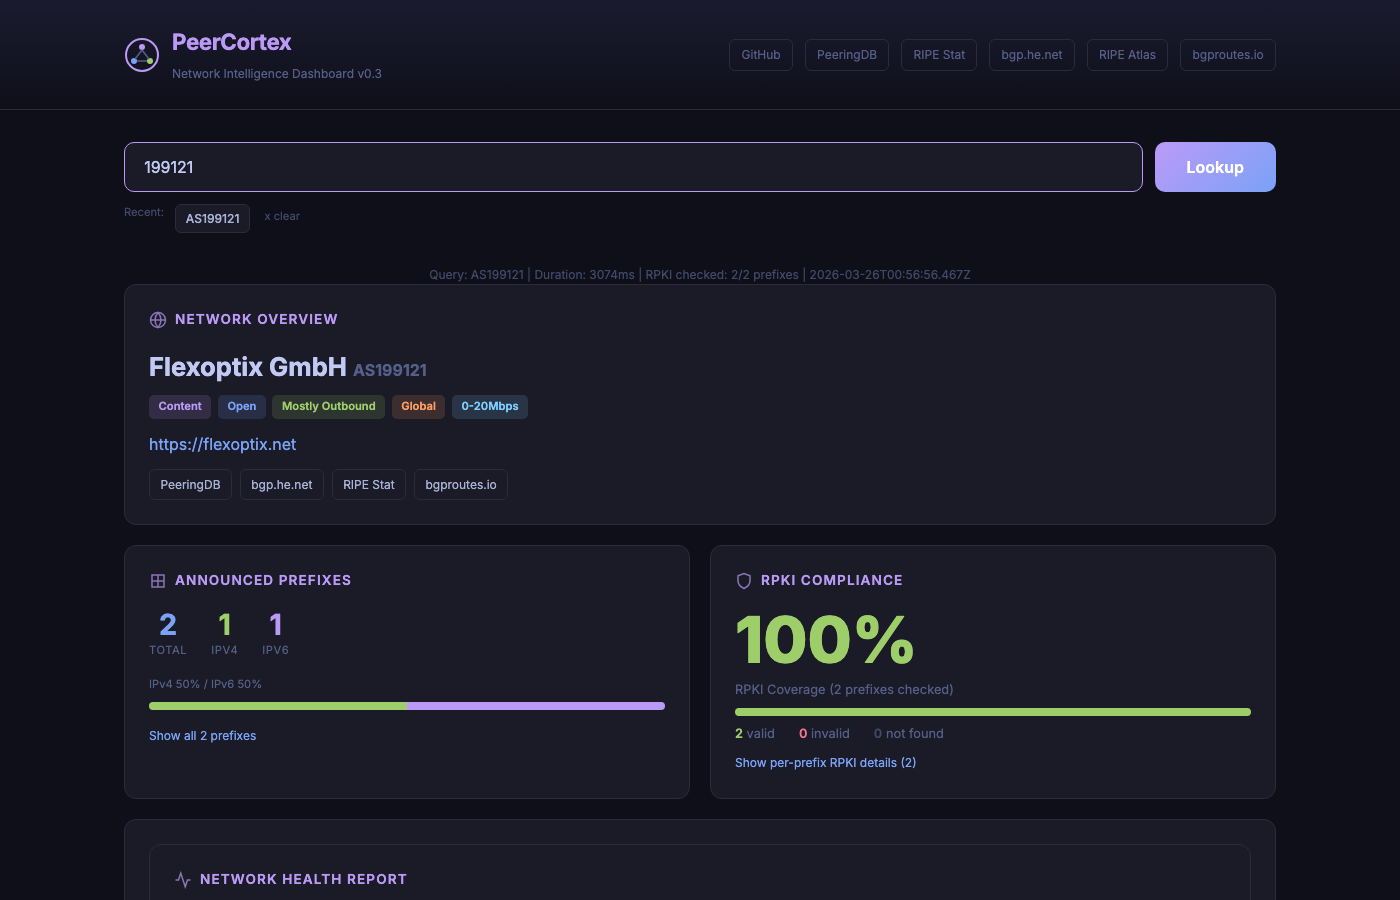Clear recent searches with x clear
The width and height of the screenshot is (1400, 900).
coord(282,216)
